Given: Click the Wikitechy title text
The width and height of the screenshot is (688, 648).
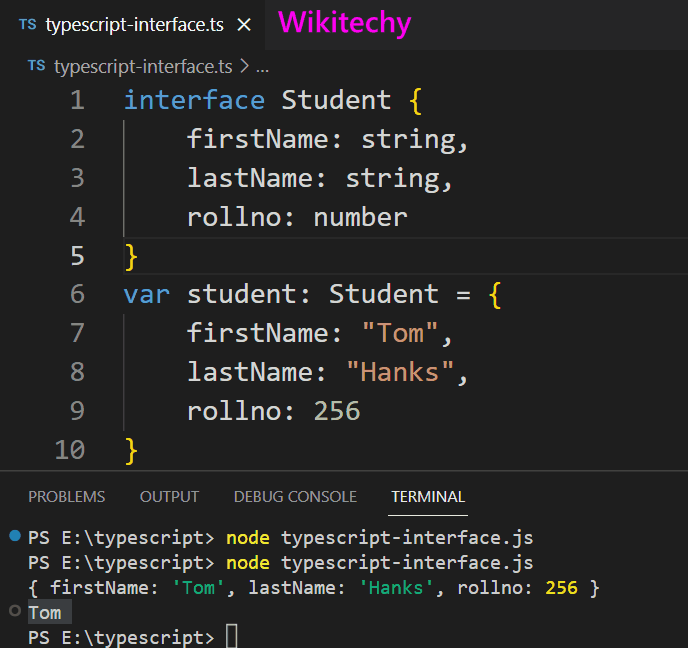Looking at the screenshot, I should [344, 23].
